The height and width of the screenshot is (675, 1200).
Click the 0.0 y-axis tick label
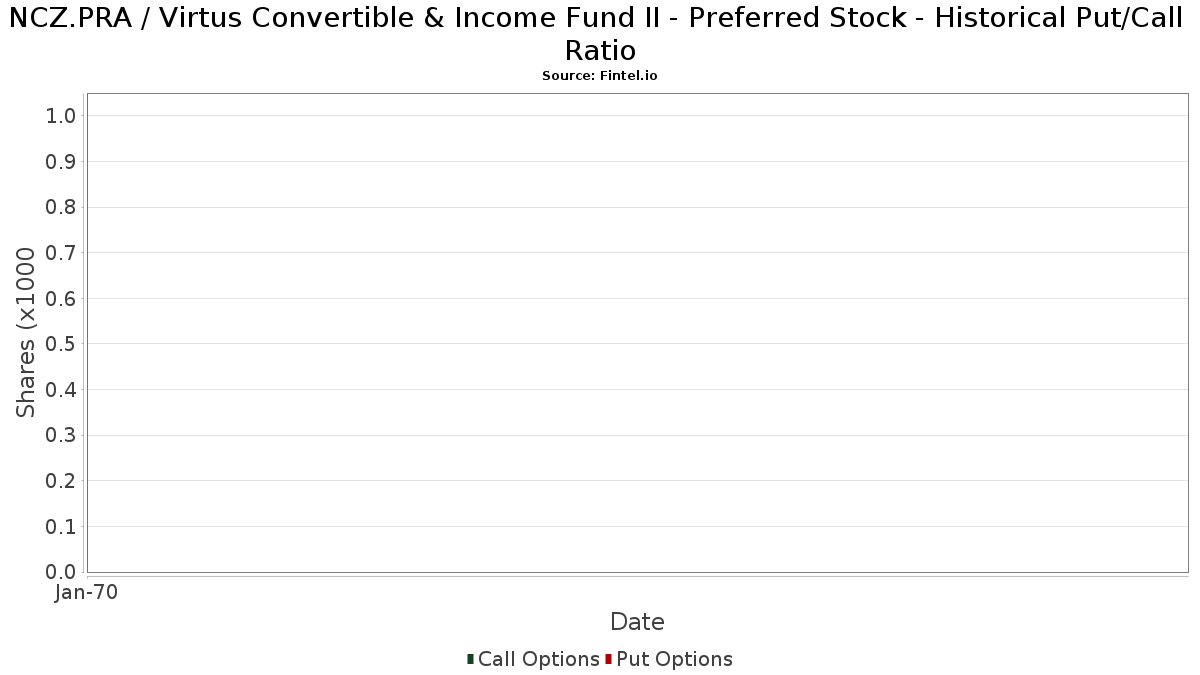click(61, 572)
